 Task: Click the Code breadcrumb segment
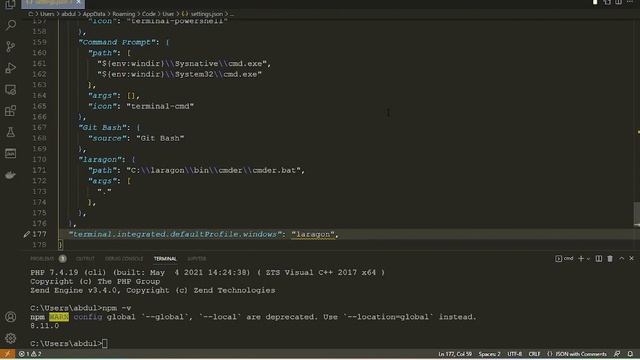click(x=149, y=14)
